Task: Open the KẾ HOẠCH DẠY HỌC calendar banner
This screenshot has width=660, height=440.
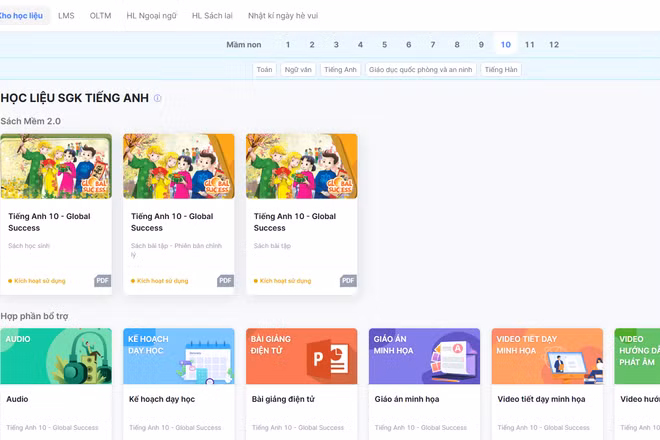Action: [x=179, y=356]
